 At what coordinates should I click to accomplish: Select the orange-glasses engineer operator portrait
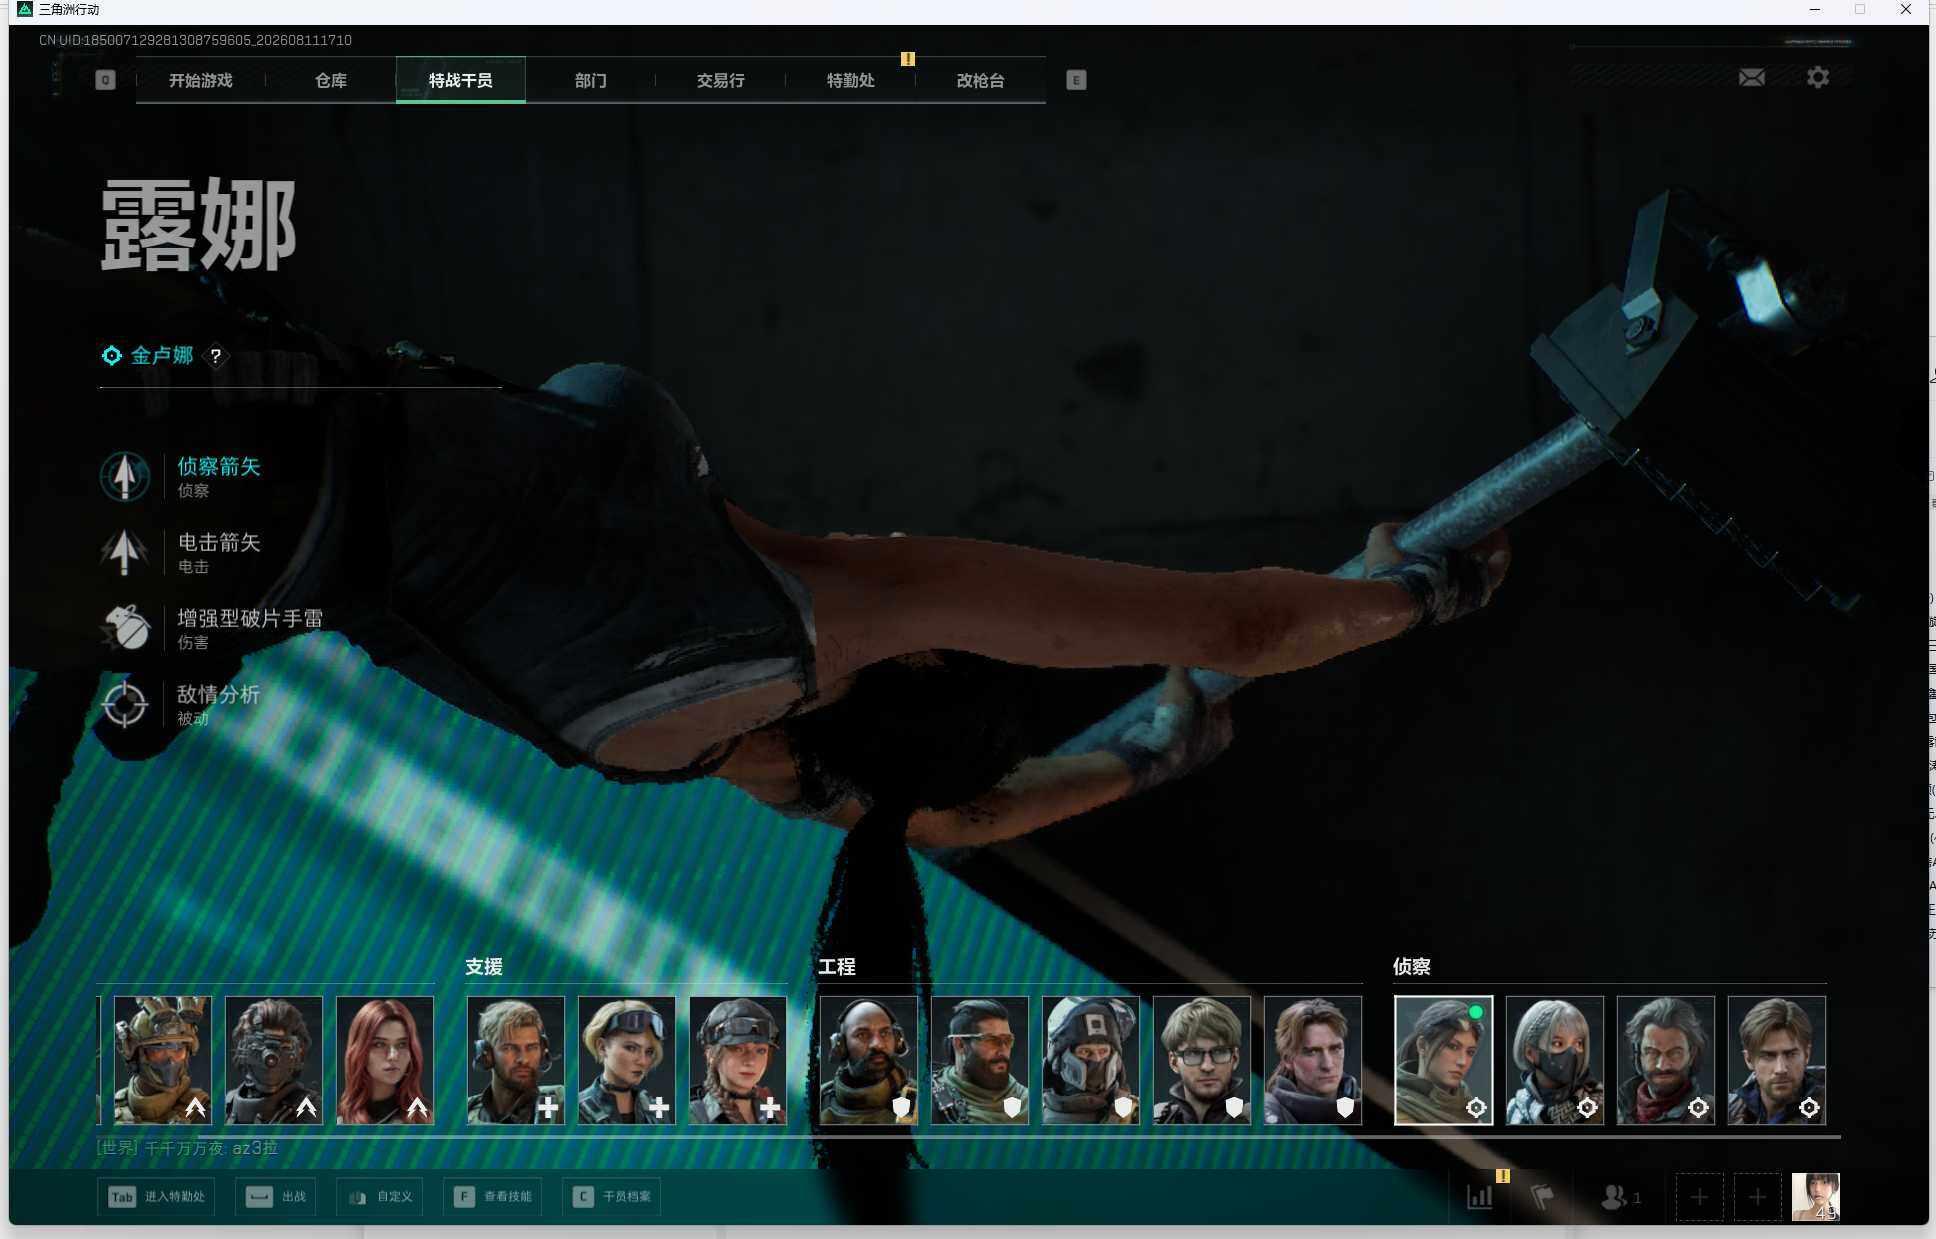pos(980,1060)
